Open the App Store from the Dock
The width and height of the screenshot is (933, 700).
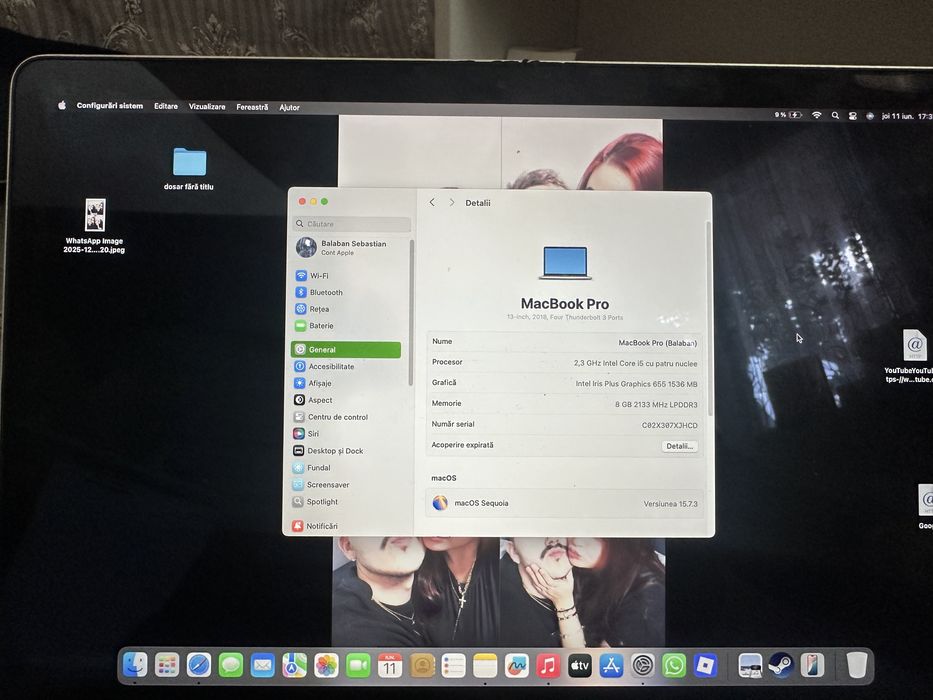[611, 665]
